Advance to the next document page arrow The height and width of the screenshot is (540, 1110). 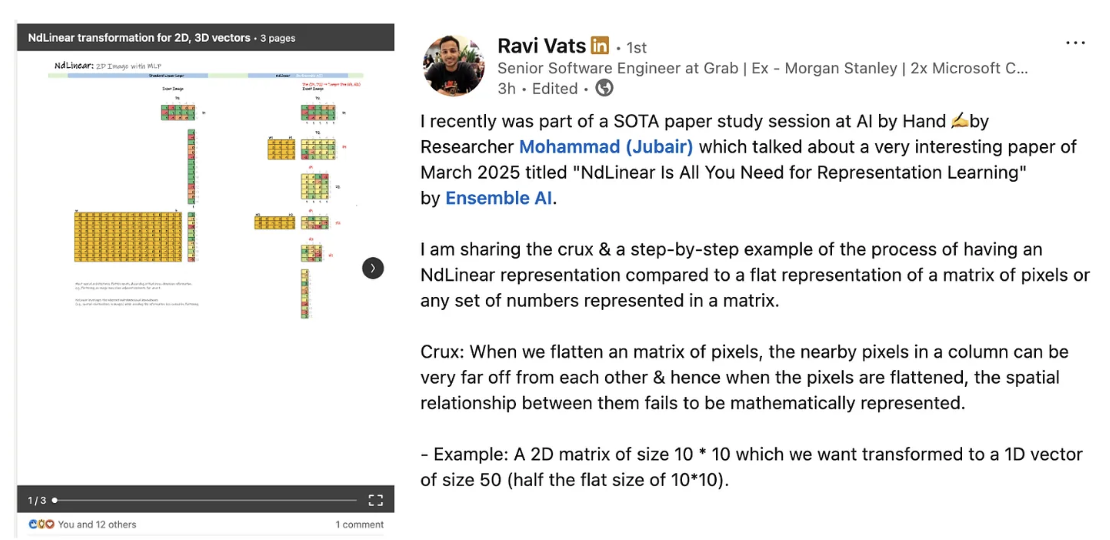click(x=373, y=268)
